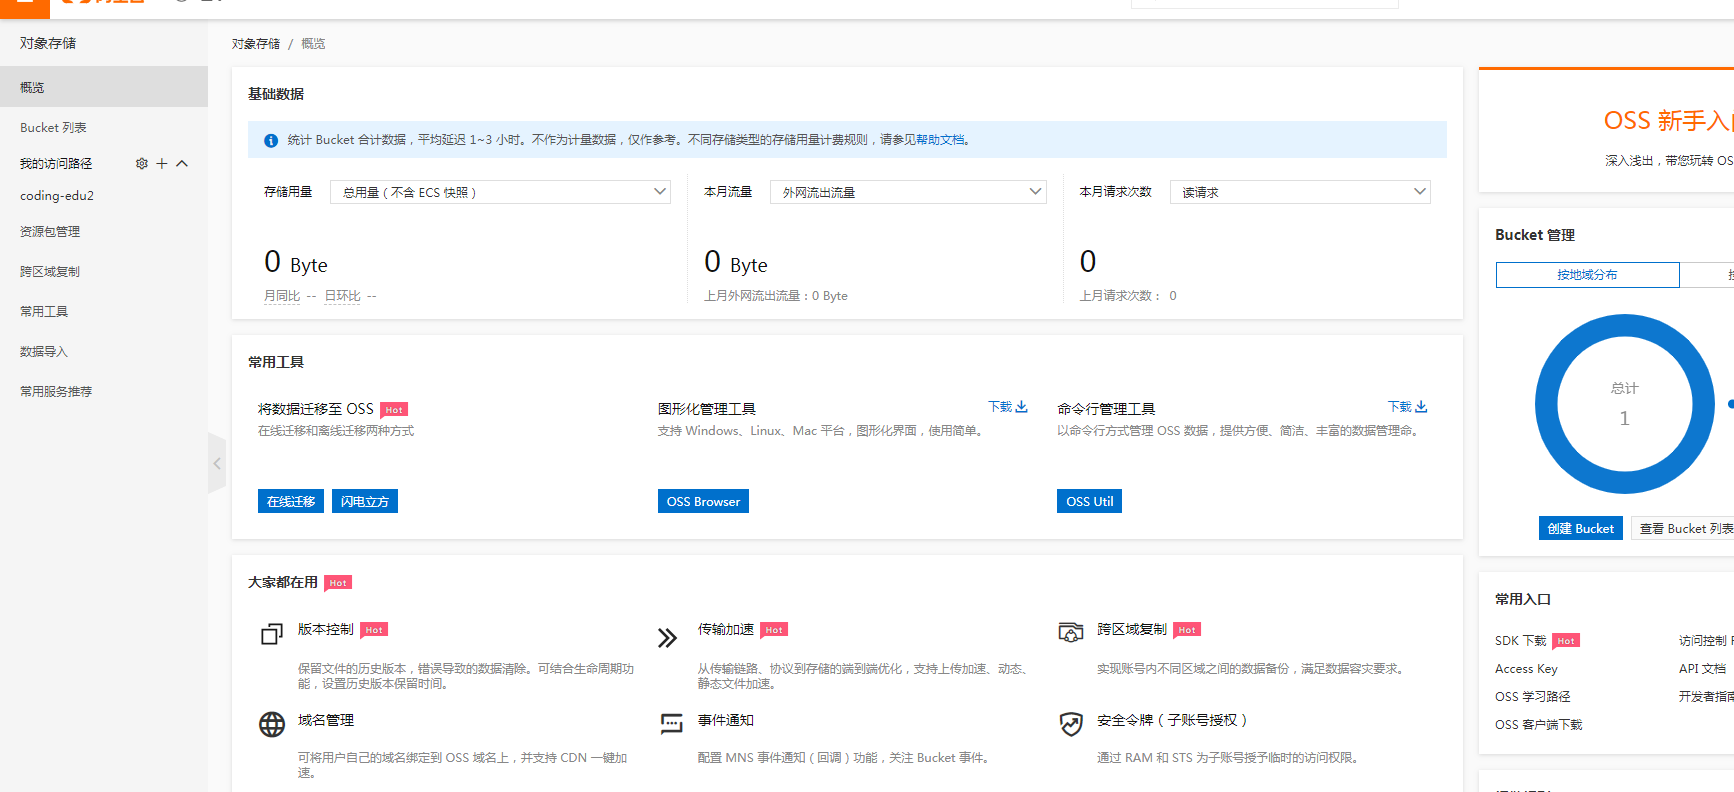Click the 对象存储 sidebar title

click(x=48, y=43)
